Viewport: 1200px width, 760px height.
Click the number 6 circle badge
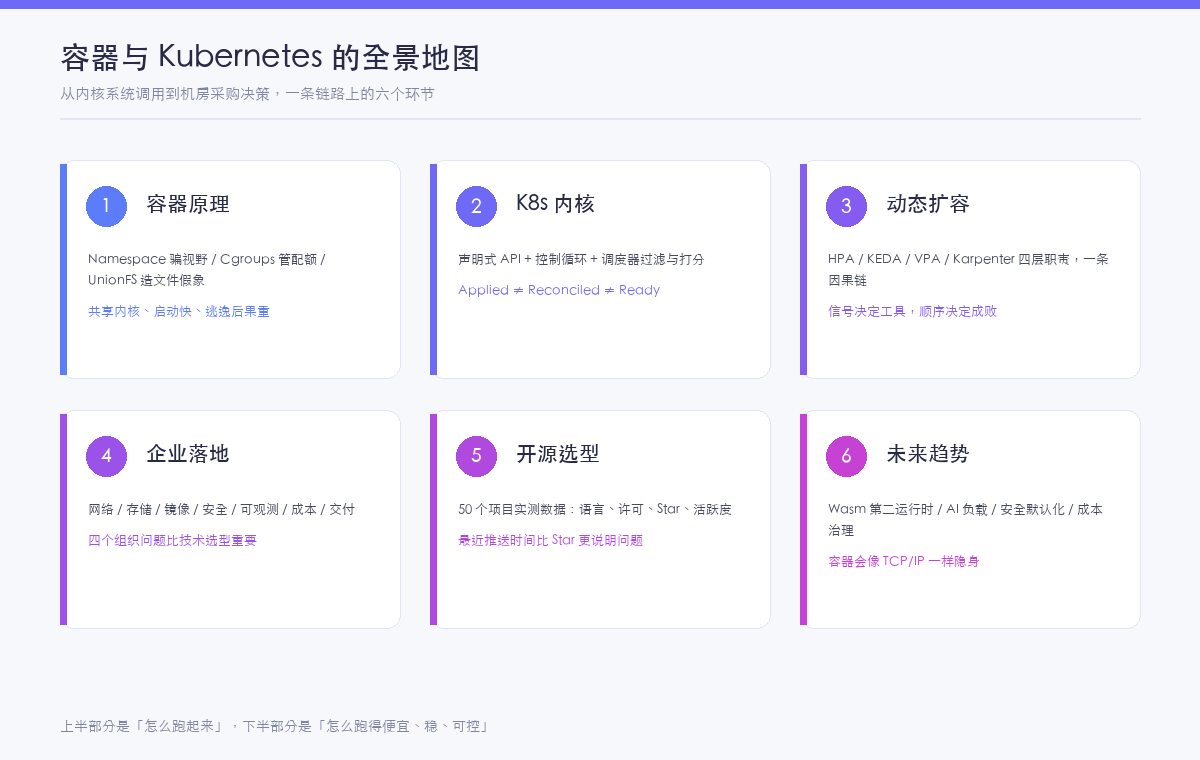846,456
